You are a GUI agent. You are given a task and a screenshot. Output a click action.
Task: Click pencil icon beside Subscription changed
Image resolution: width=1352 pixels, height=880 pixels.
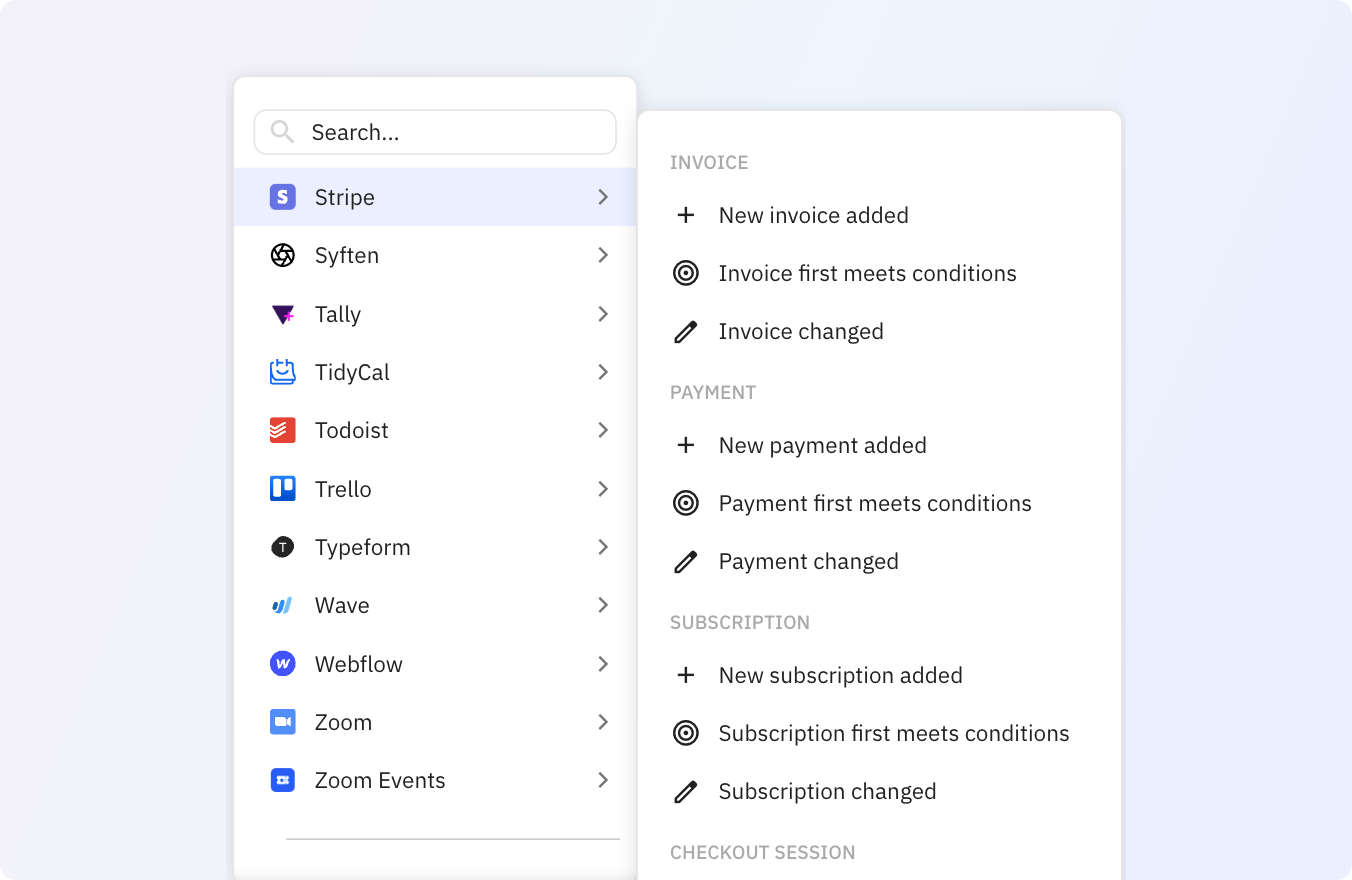pos(686,791)
